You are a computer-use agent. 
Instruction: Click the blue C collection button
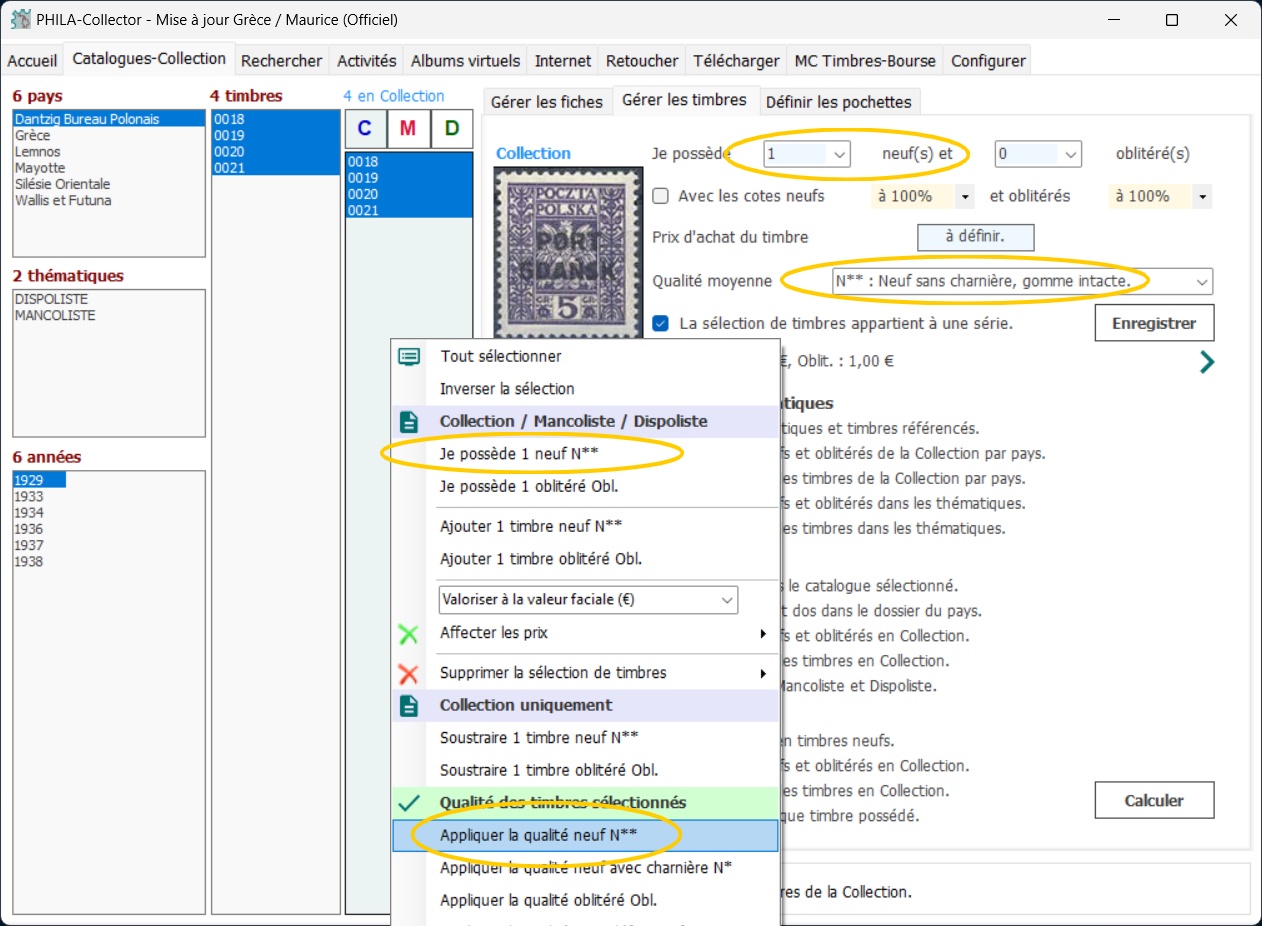(365, 128)
